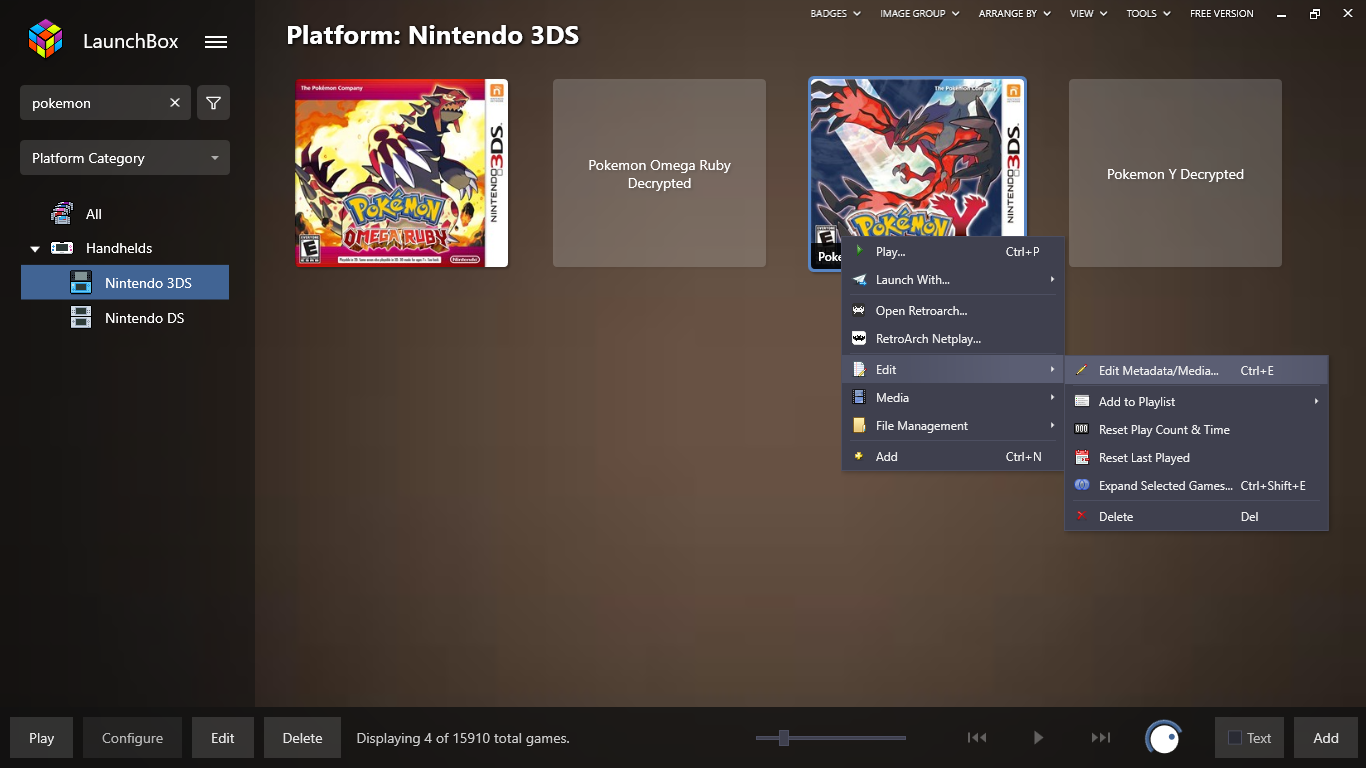Expand the Launch With submenu
1366x768 pixels.
point(953,280)
